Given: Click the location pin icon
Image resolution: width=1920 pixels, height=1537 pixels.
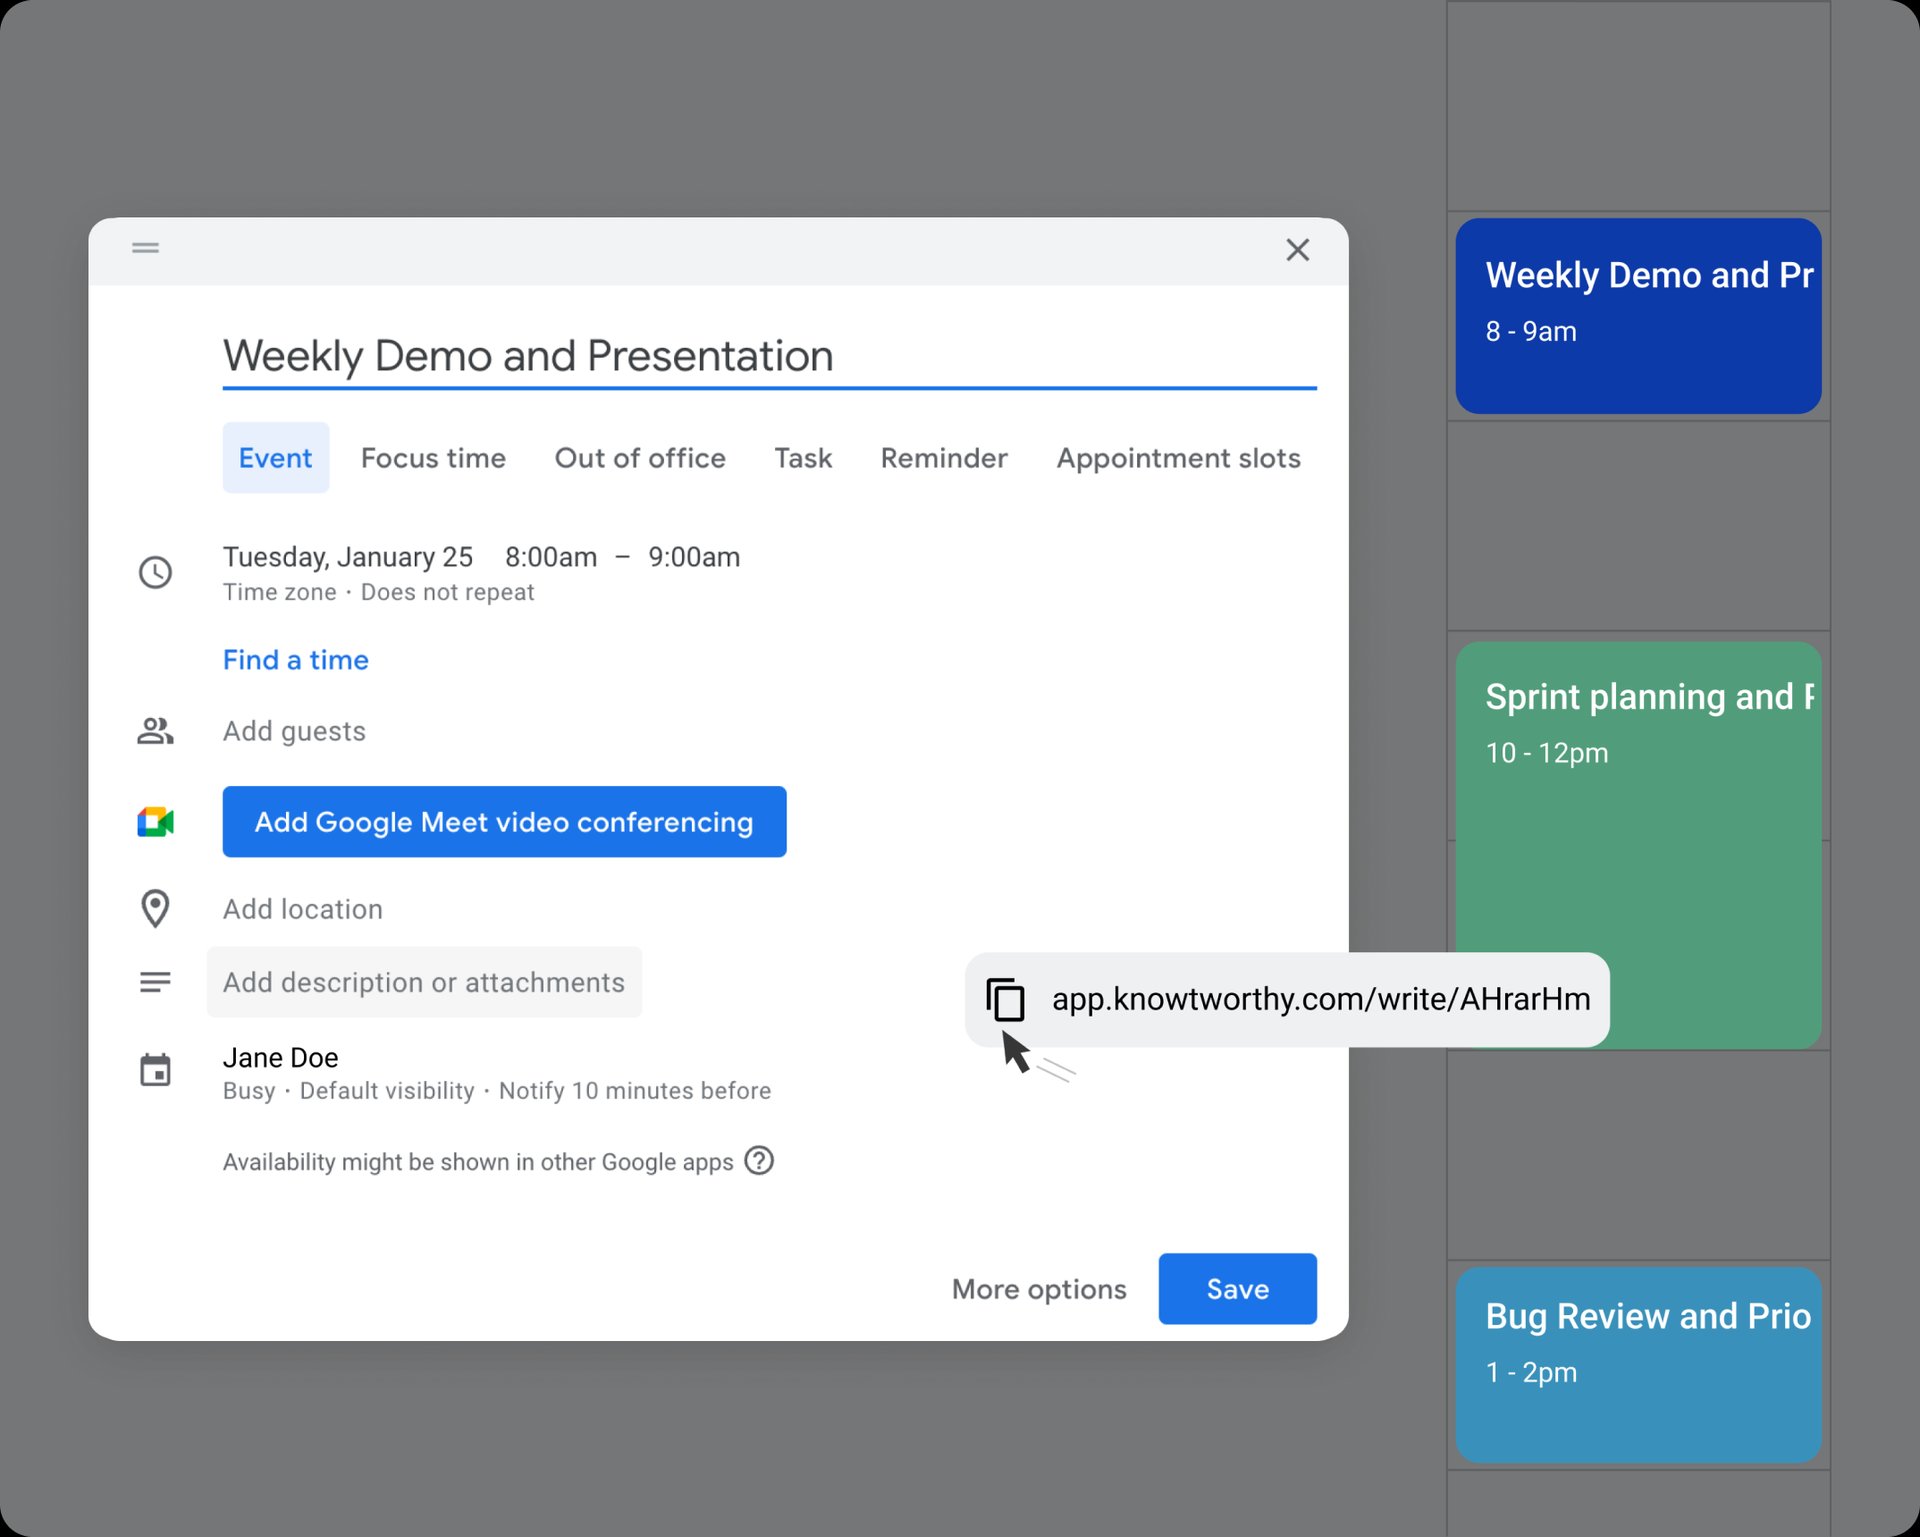Looking at the screenshot, I should tap(156, 909).
